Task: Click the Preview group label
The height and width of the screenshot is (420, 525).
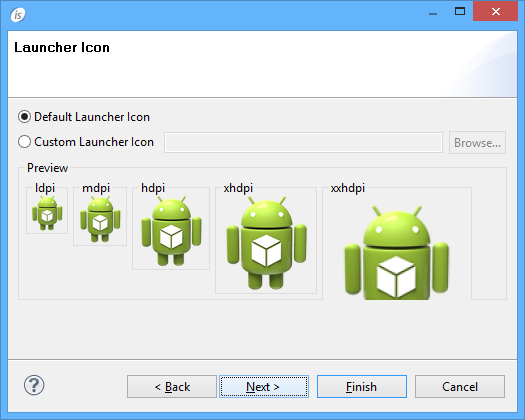Action: pyautogui.click(x=48, y=168)
